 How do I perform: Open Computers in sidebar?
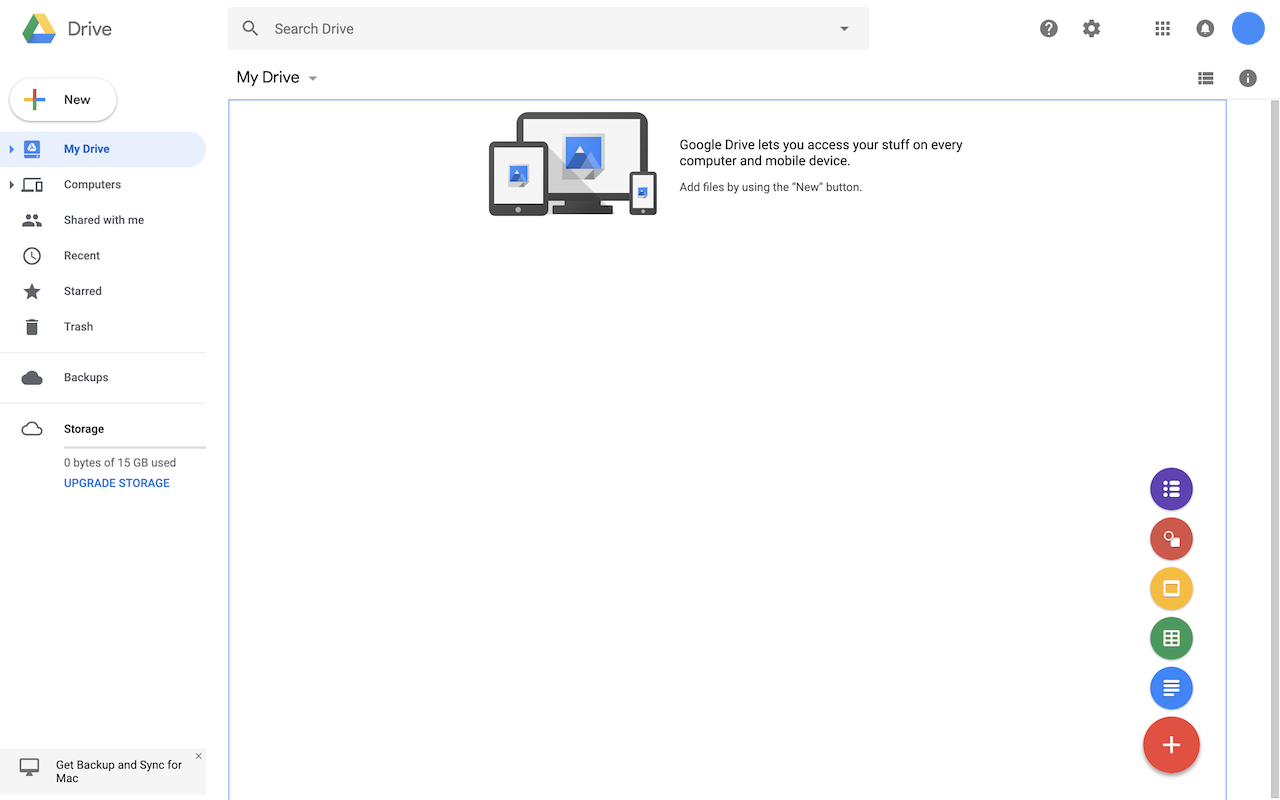click(x=103, y=185)
